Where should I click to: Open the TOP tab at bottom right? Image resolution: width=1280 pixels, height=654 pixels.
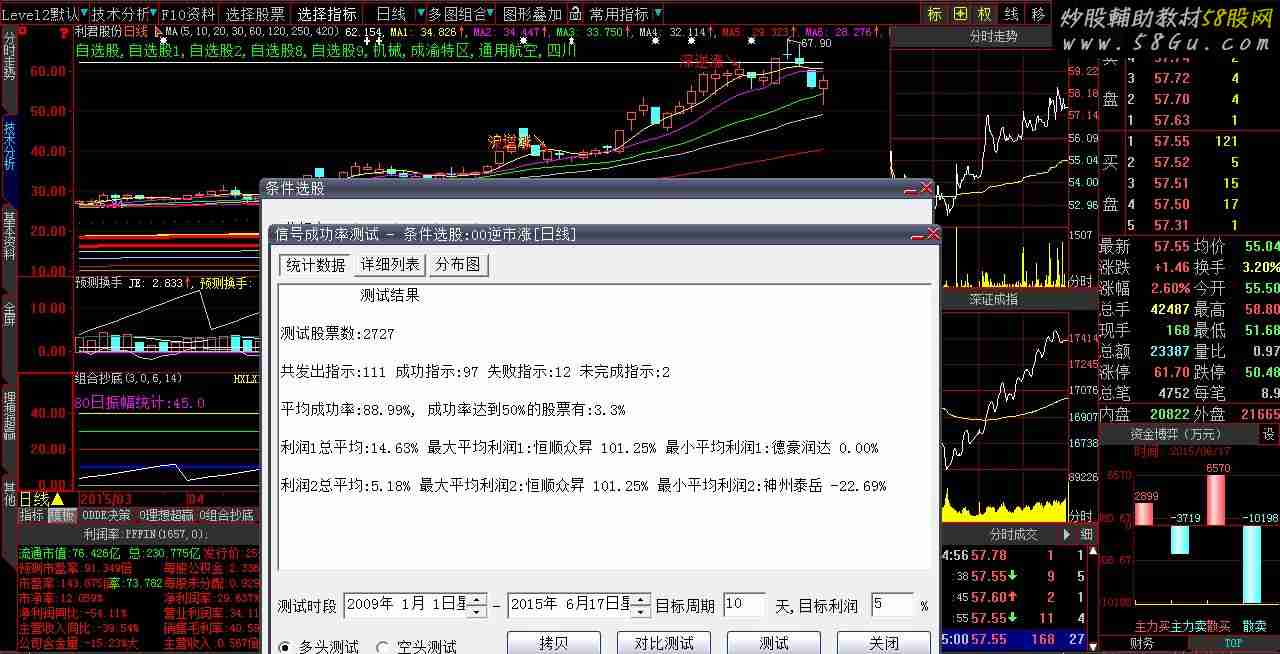1234,643
